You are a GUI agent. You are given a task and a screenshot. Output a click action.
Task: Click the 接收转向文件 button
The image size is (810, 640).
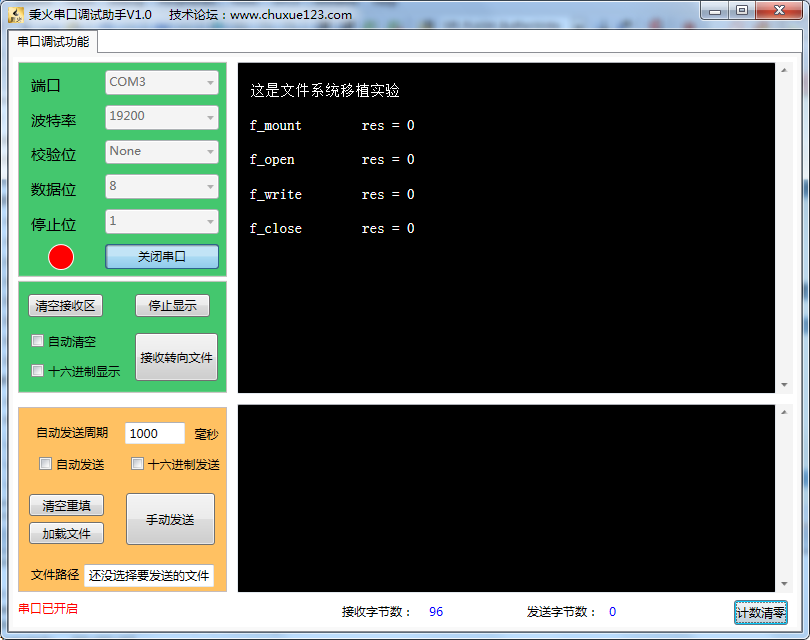tap(176, 357)
